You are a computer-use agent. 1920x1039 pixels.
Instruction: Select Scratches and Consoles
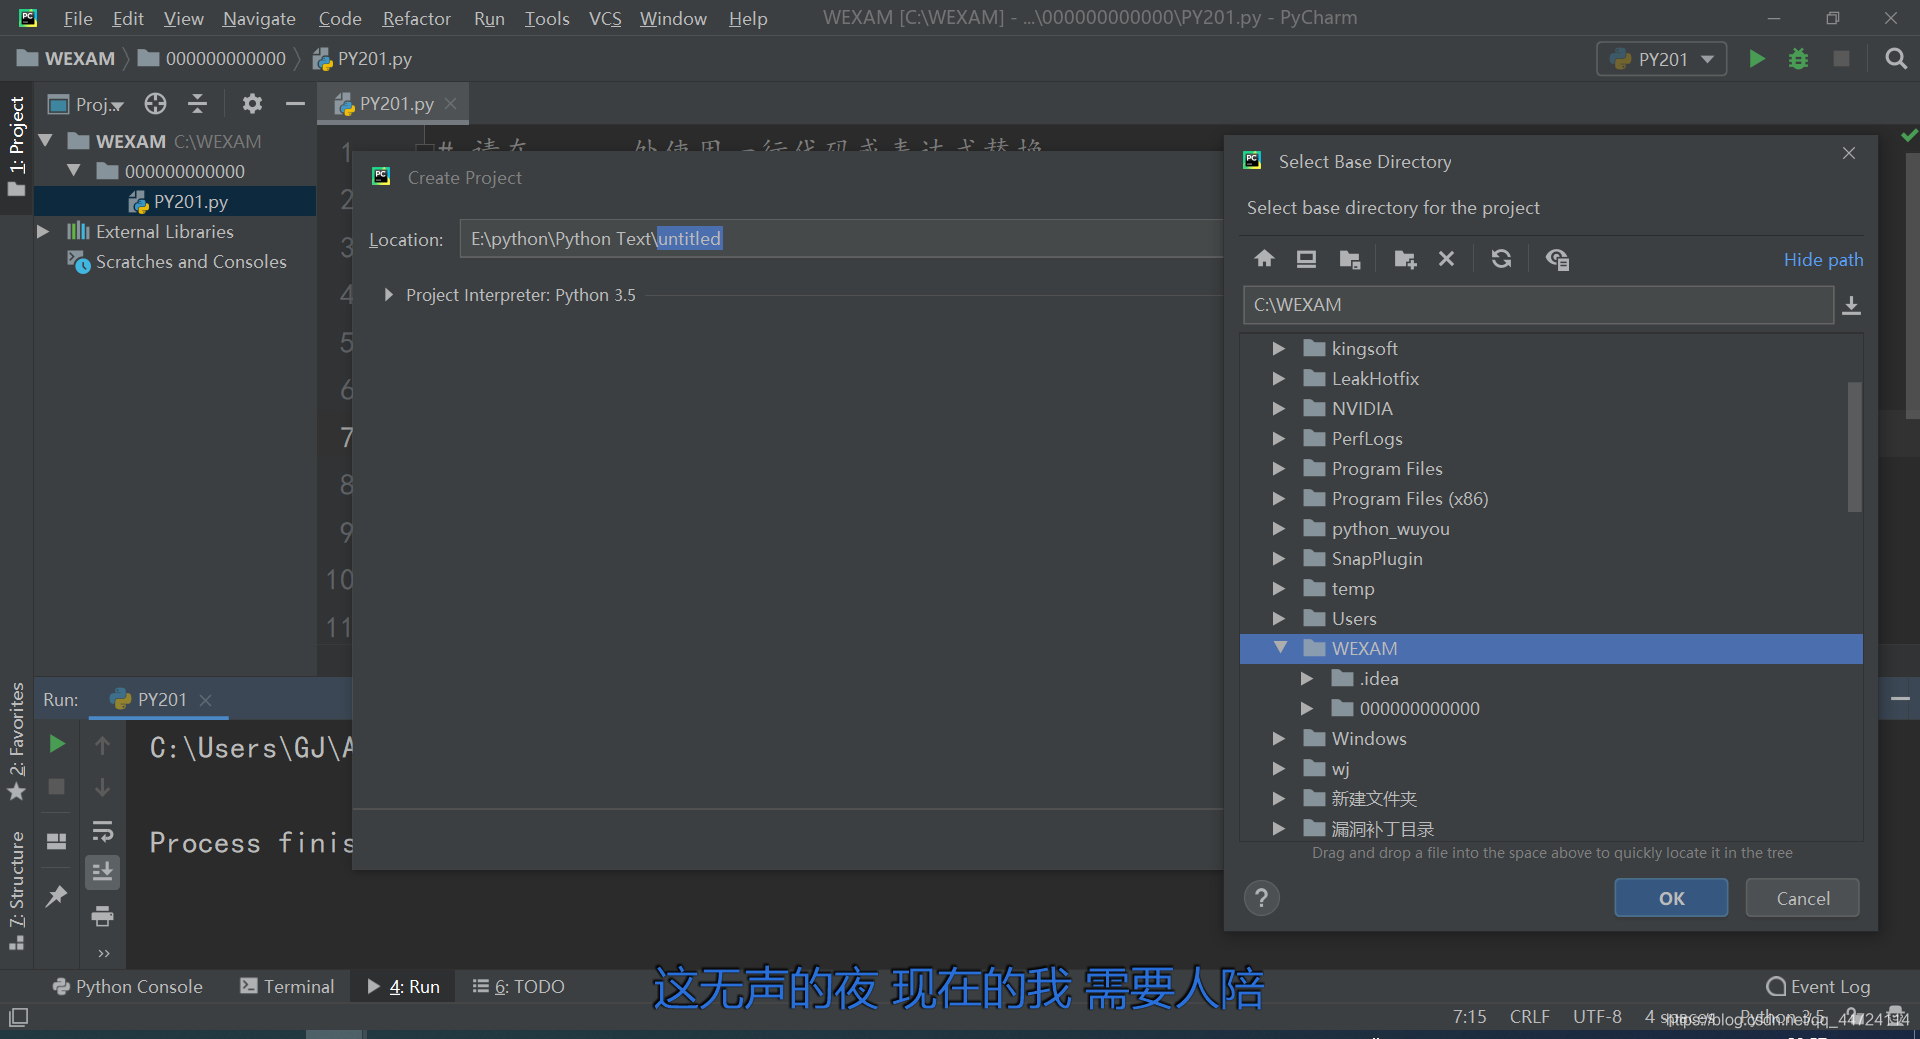pyautogui.click(x=191, y=262)
